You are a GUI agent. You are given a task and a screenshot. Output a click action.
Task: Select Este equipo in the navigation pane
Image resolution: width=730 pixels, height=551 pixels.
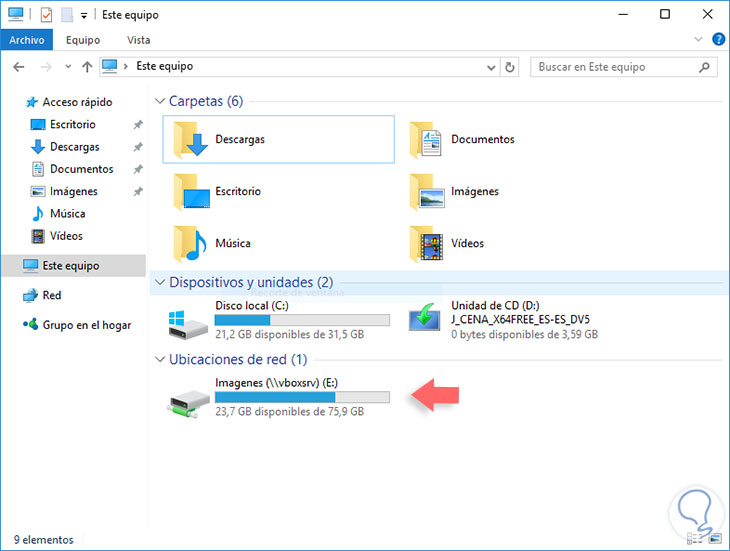(74, 266)
